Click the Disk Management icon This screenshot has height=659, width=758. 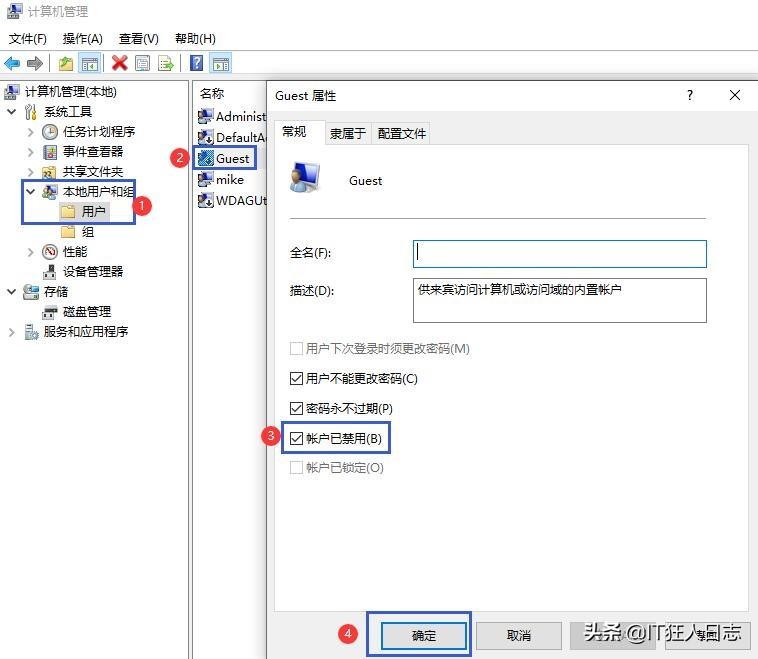point(49,312)
